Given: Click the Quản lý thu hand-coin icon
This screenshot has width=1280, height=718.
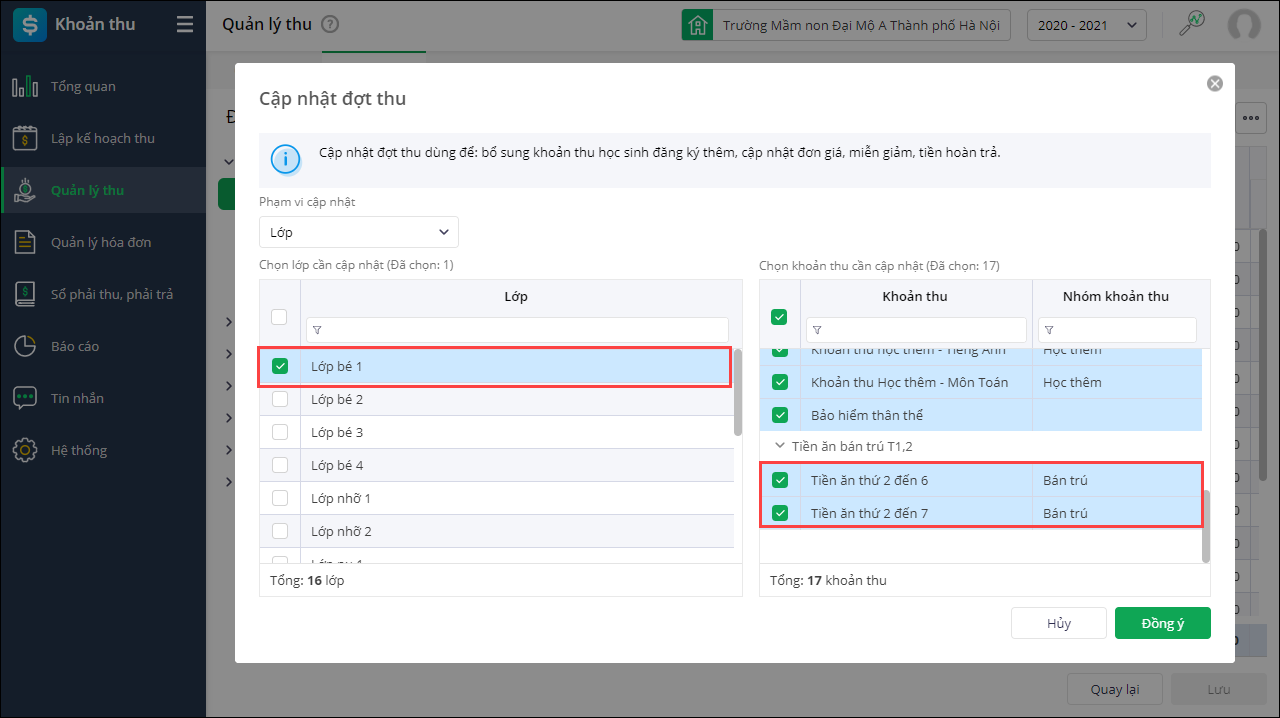Looking at the screenshot, I should click(25, 191).
